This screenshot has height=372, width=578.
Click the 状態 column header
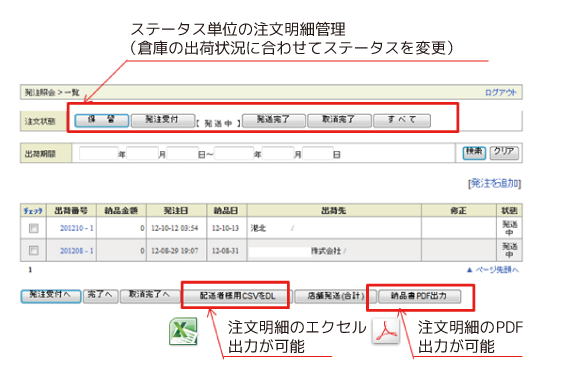(x=509, y=211)
